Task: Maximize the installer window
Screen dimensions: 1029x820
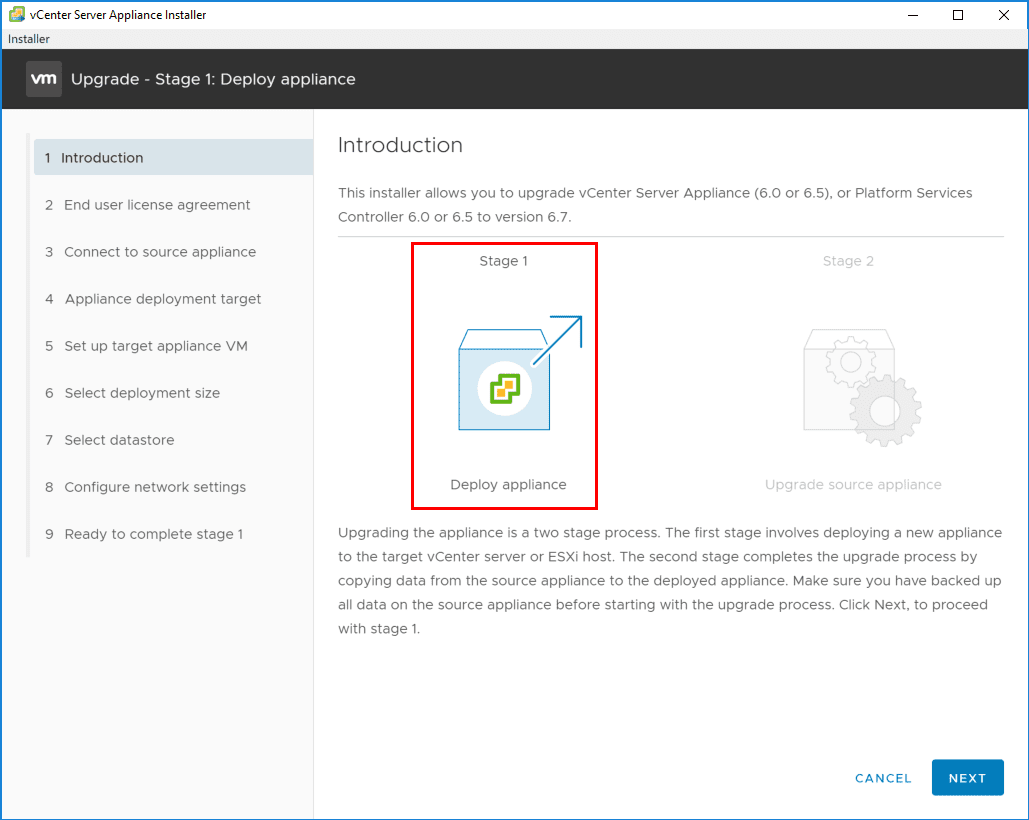Action: [x=958, y=15]
